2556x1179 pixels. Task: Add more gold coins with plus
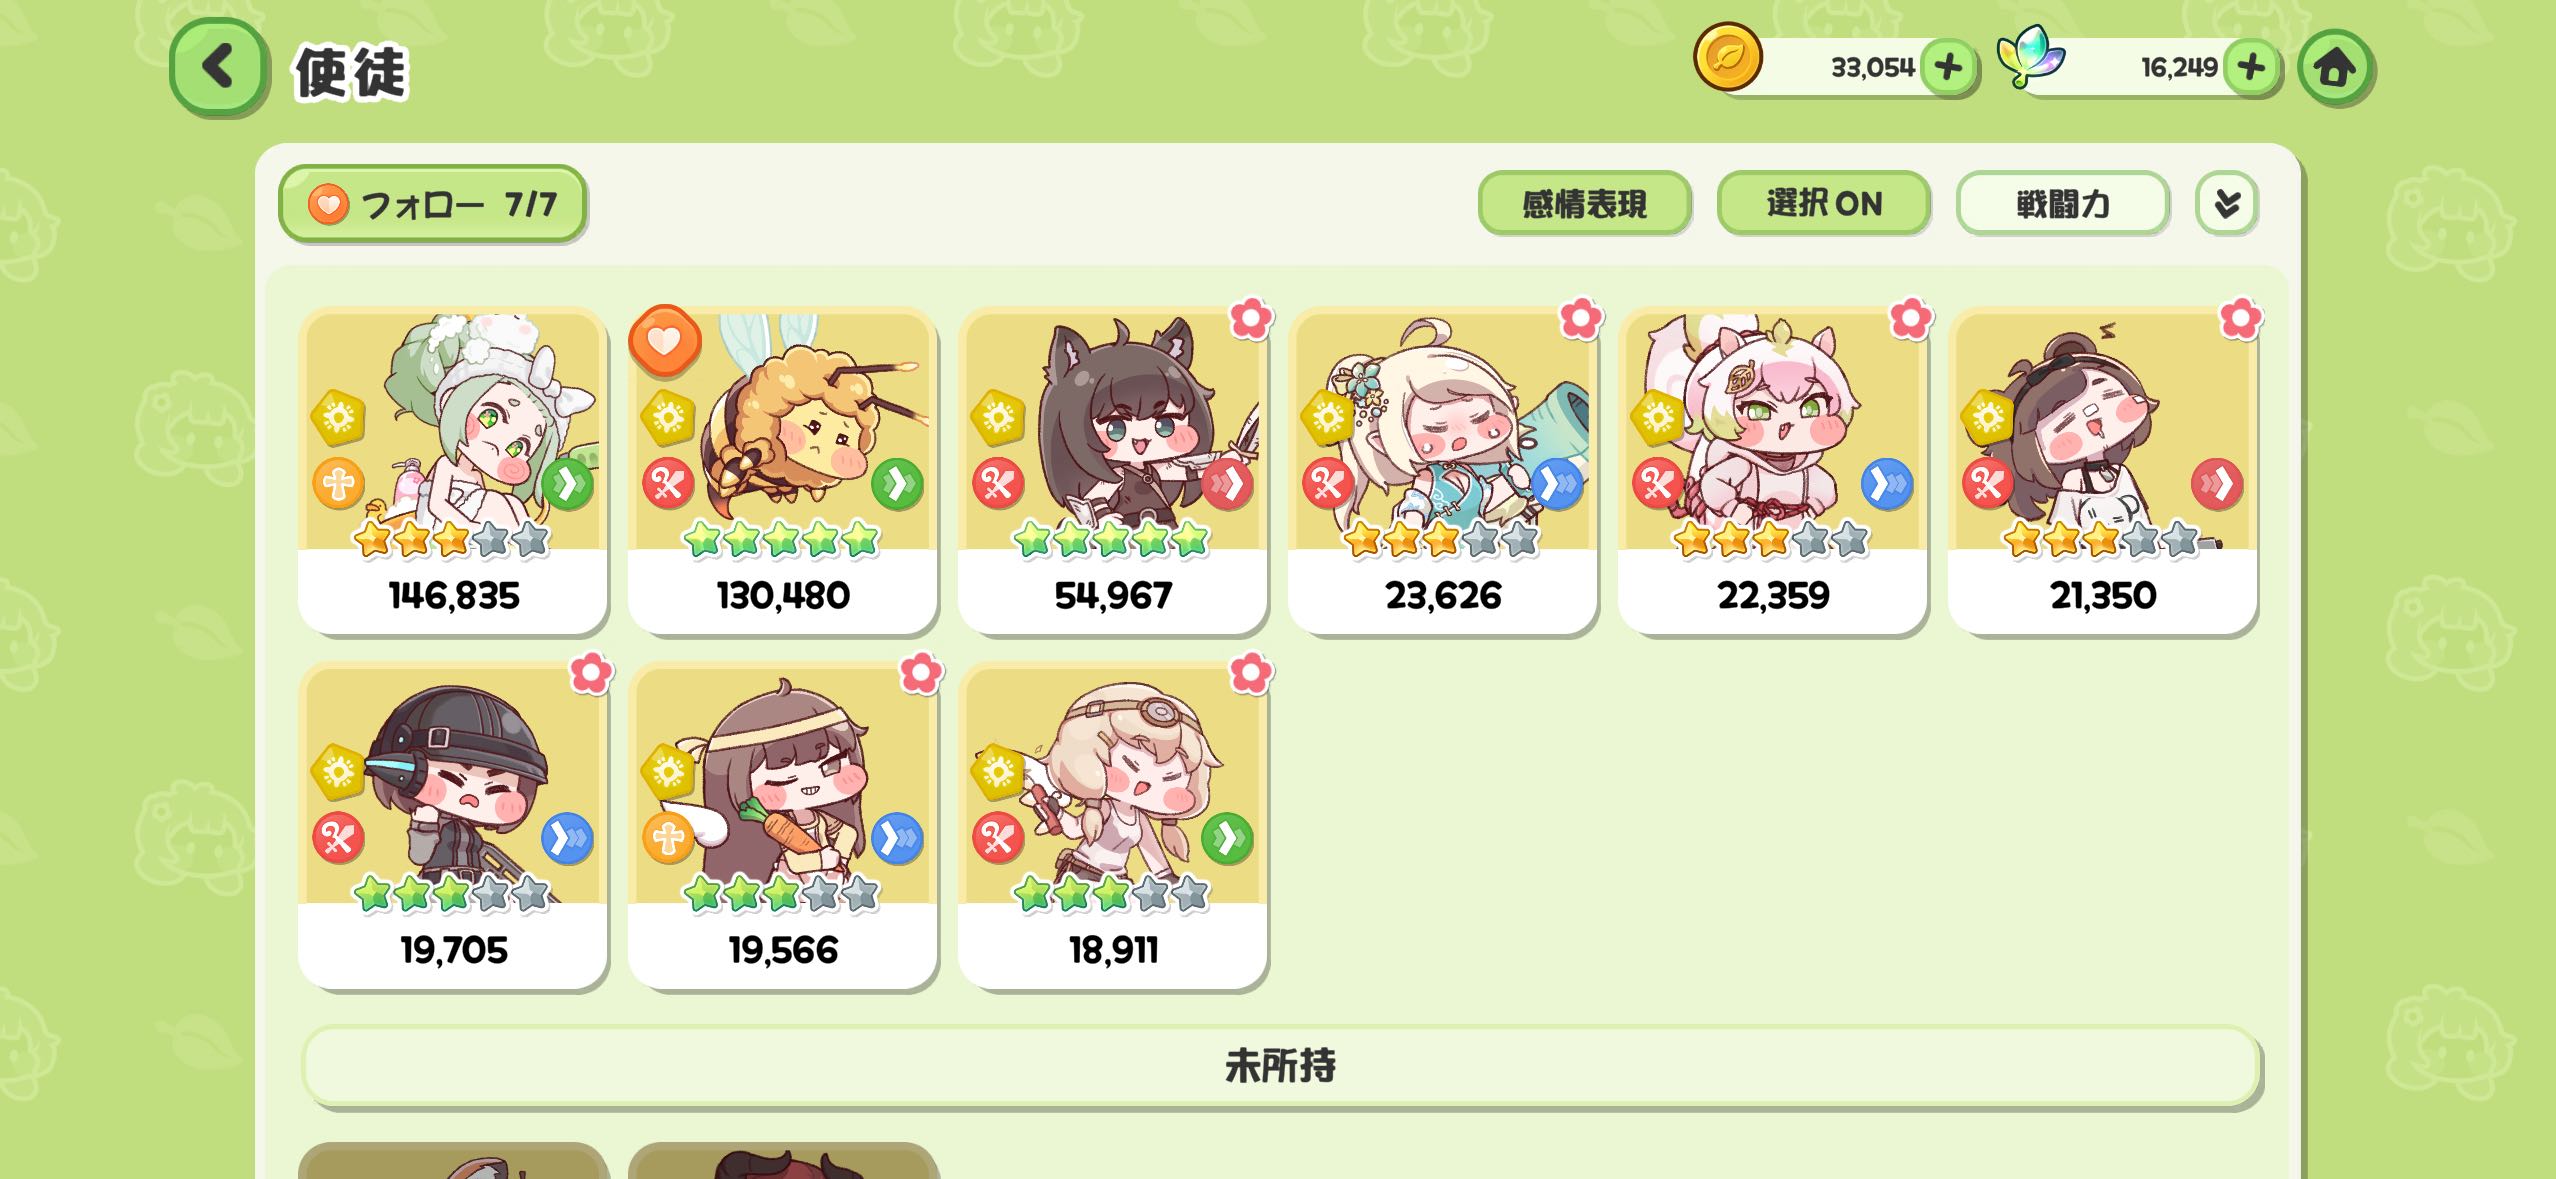[1948, 68]
